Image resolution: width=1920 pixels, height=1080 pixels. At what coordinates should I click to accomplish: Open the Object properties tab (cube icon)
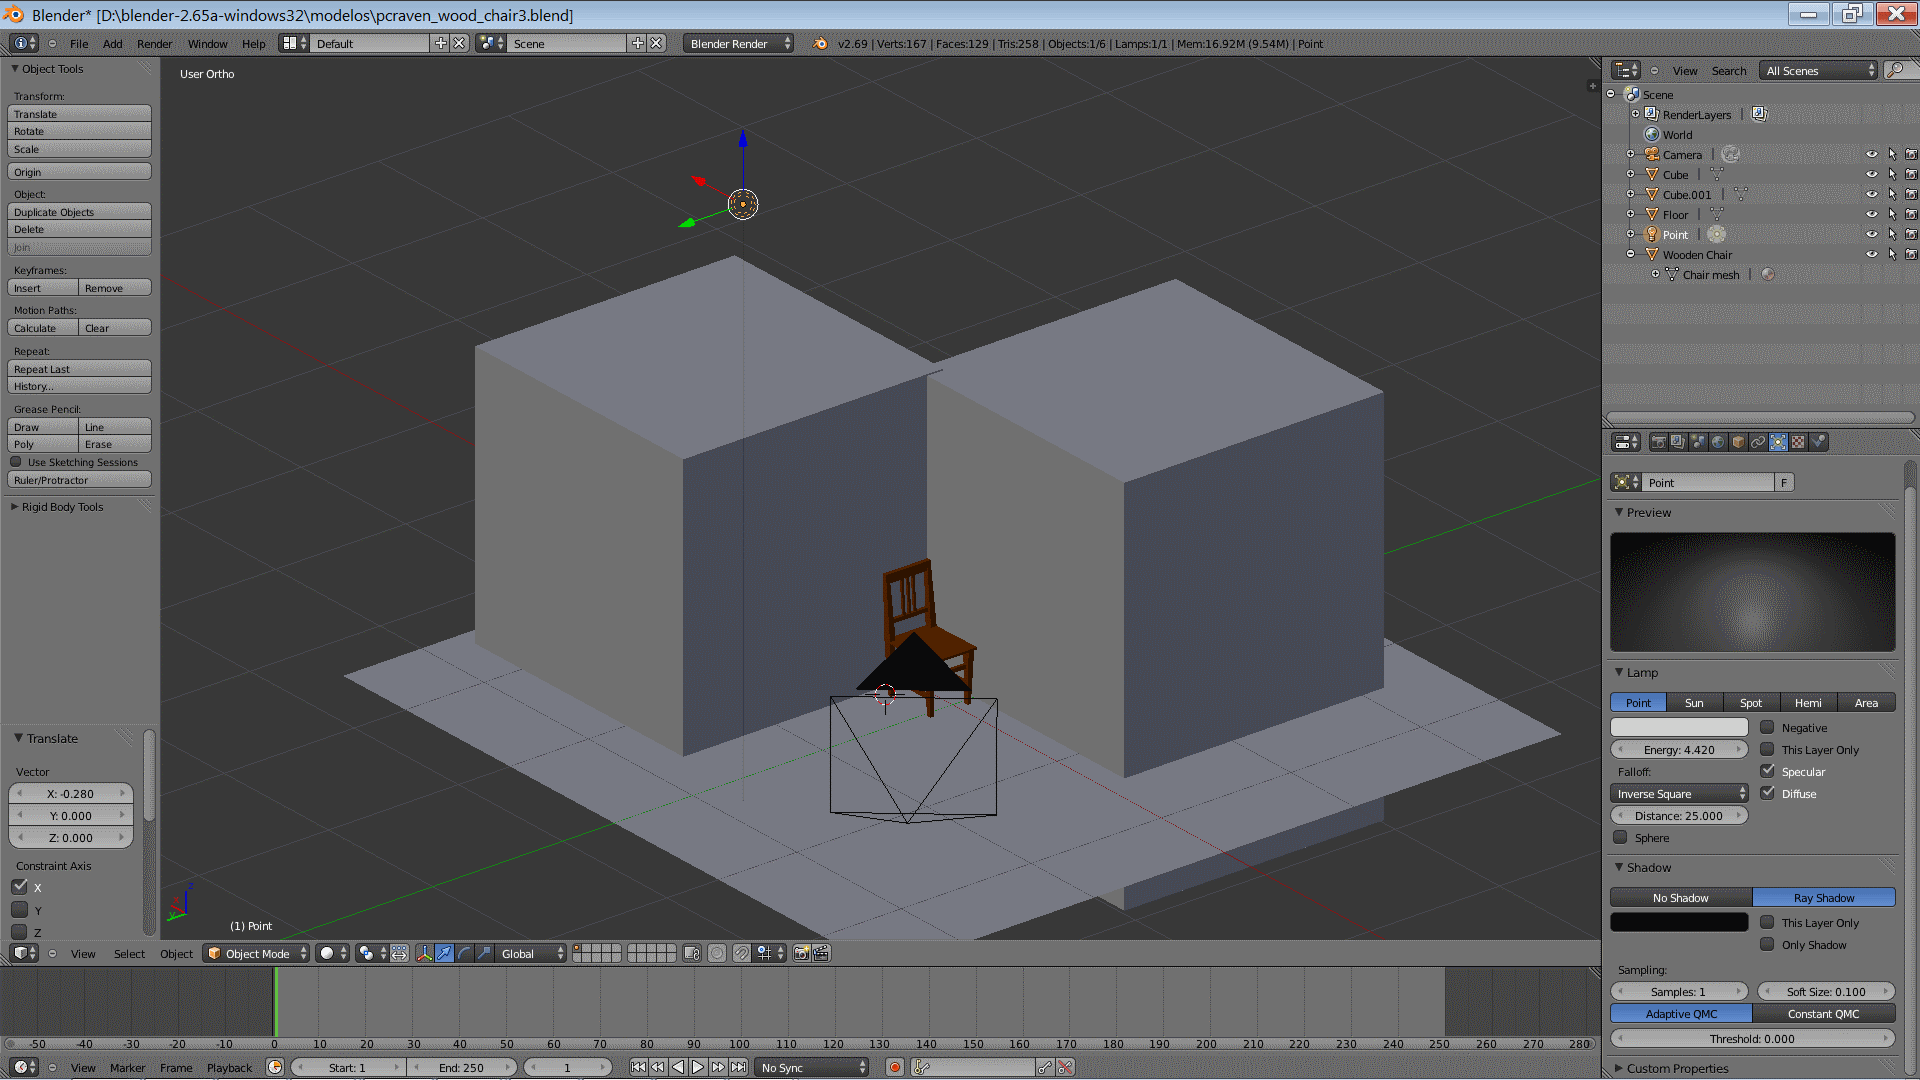point(1738,442)
